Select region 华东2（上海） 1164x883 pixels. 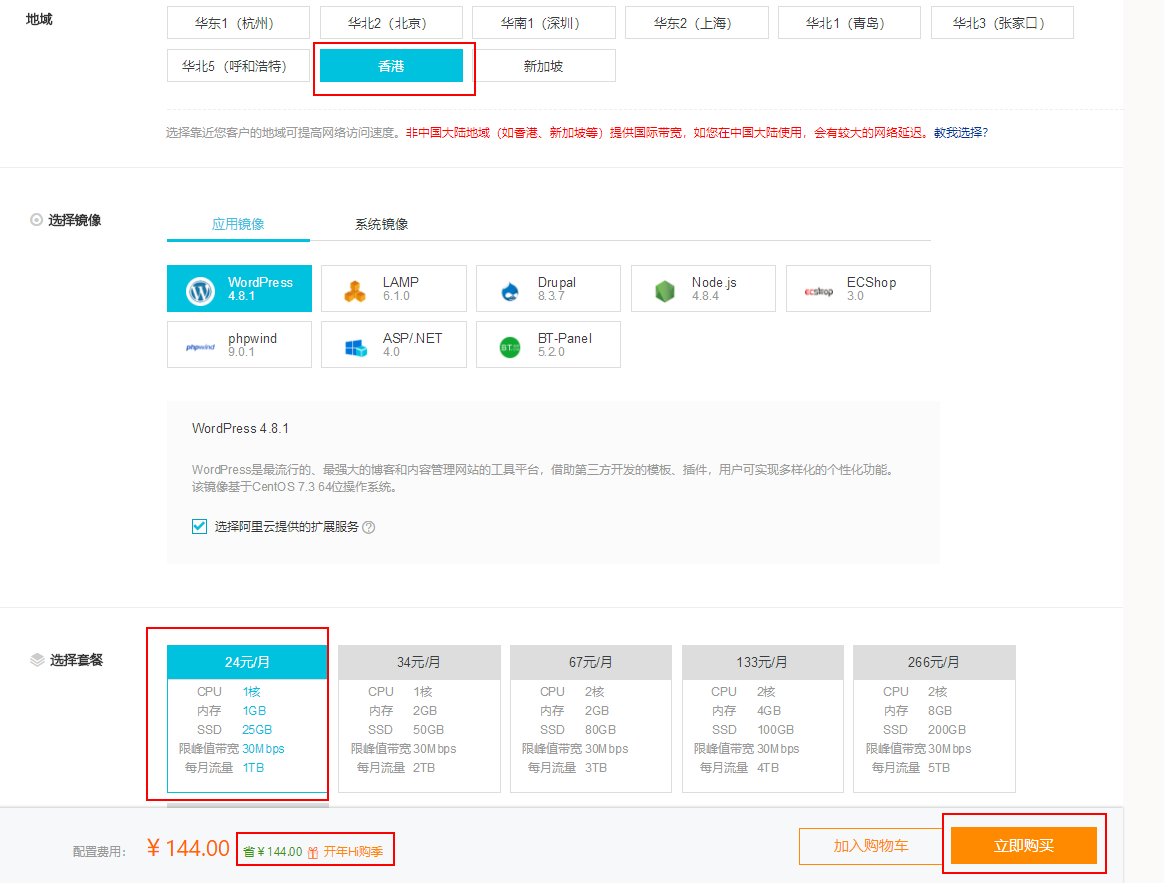point(696,23)
